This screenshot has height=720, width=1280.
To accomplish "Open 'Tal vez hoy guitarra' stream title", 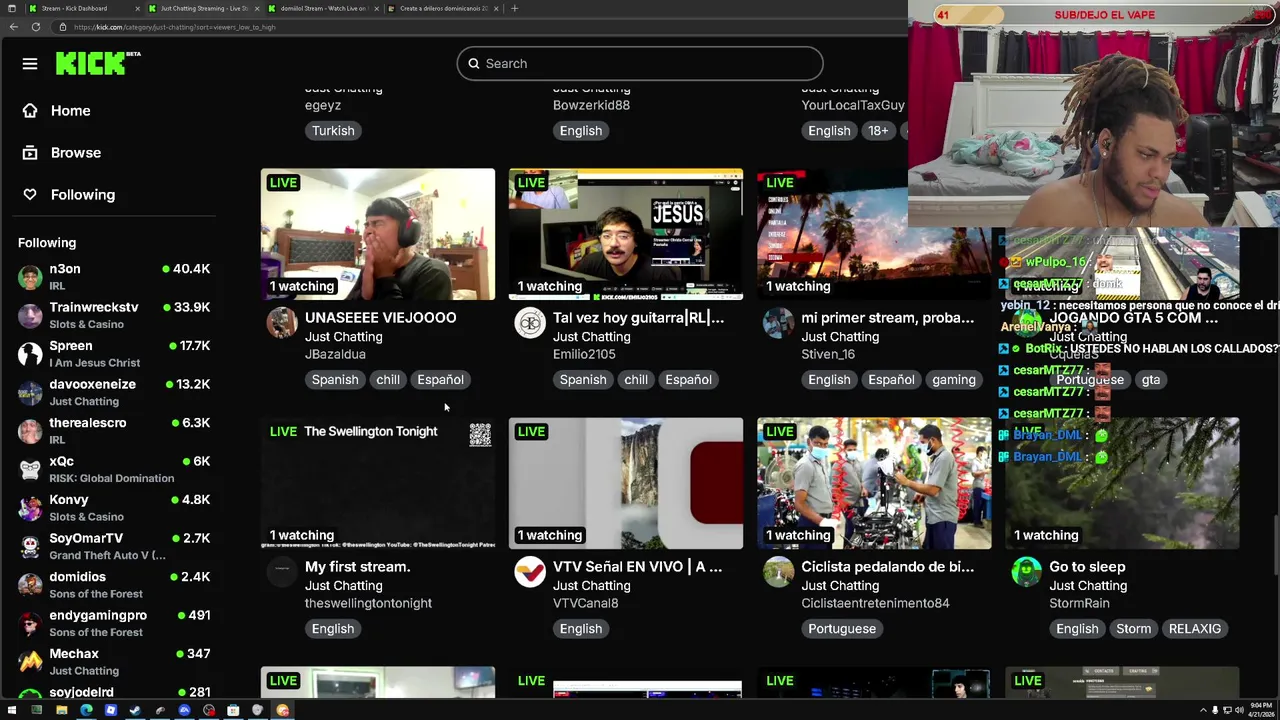I will pos(638,318).
